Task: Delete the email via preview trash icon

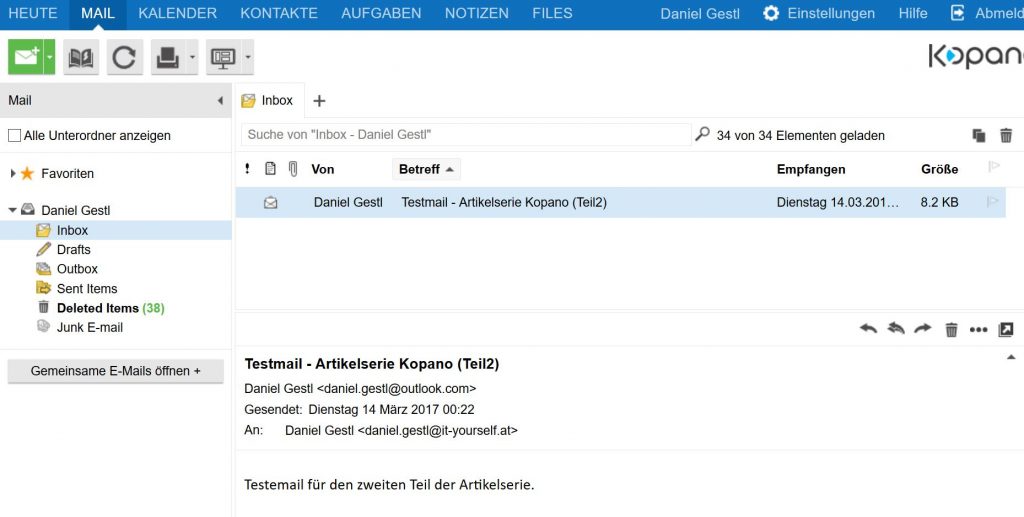Action: coord(951,329)
